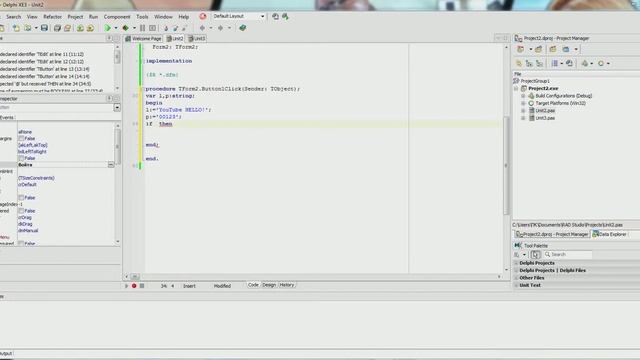Click the (TSizeConstraints) property value

pos(36,178)
